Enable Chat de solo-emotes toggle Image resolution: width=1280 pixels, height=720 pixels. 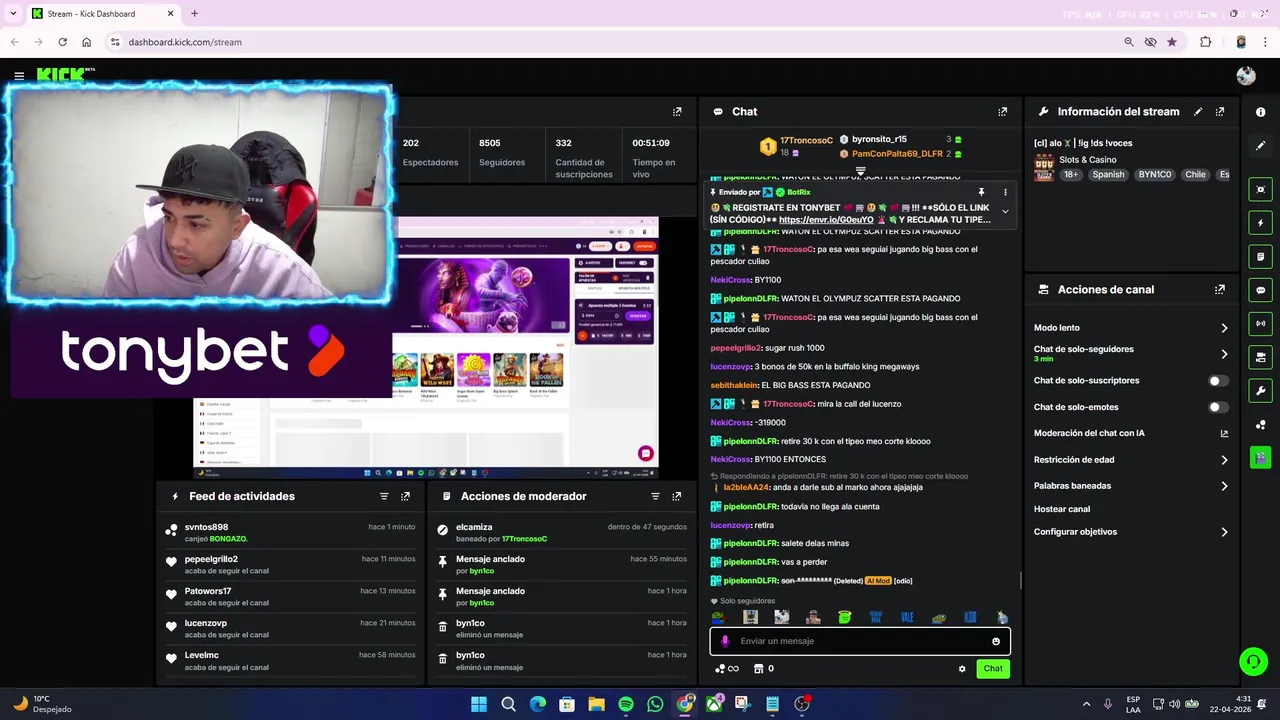pyautogui.click(x=1217, y=407)
